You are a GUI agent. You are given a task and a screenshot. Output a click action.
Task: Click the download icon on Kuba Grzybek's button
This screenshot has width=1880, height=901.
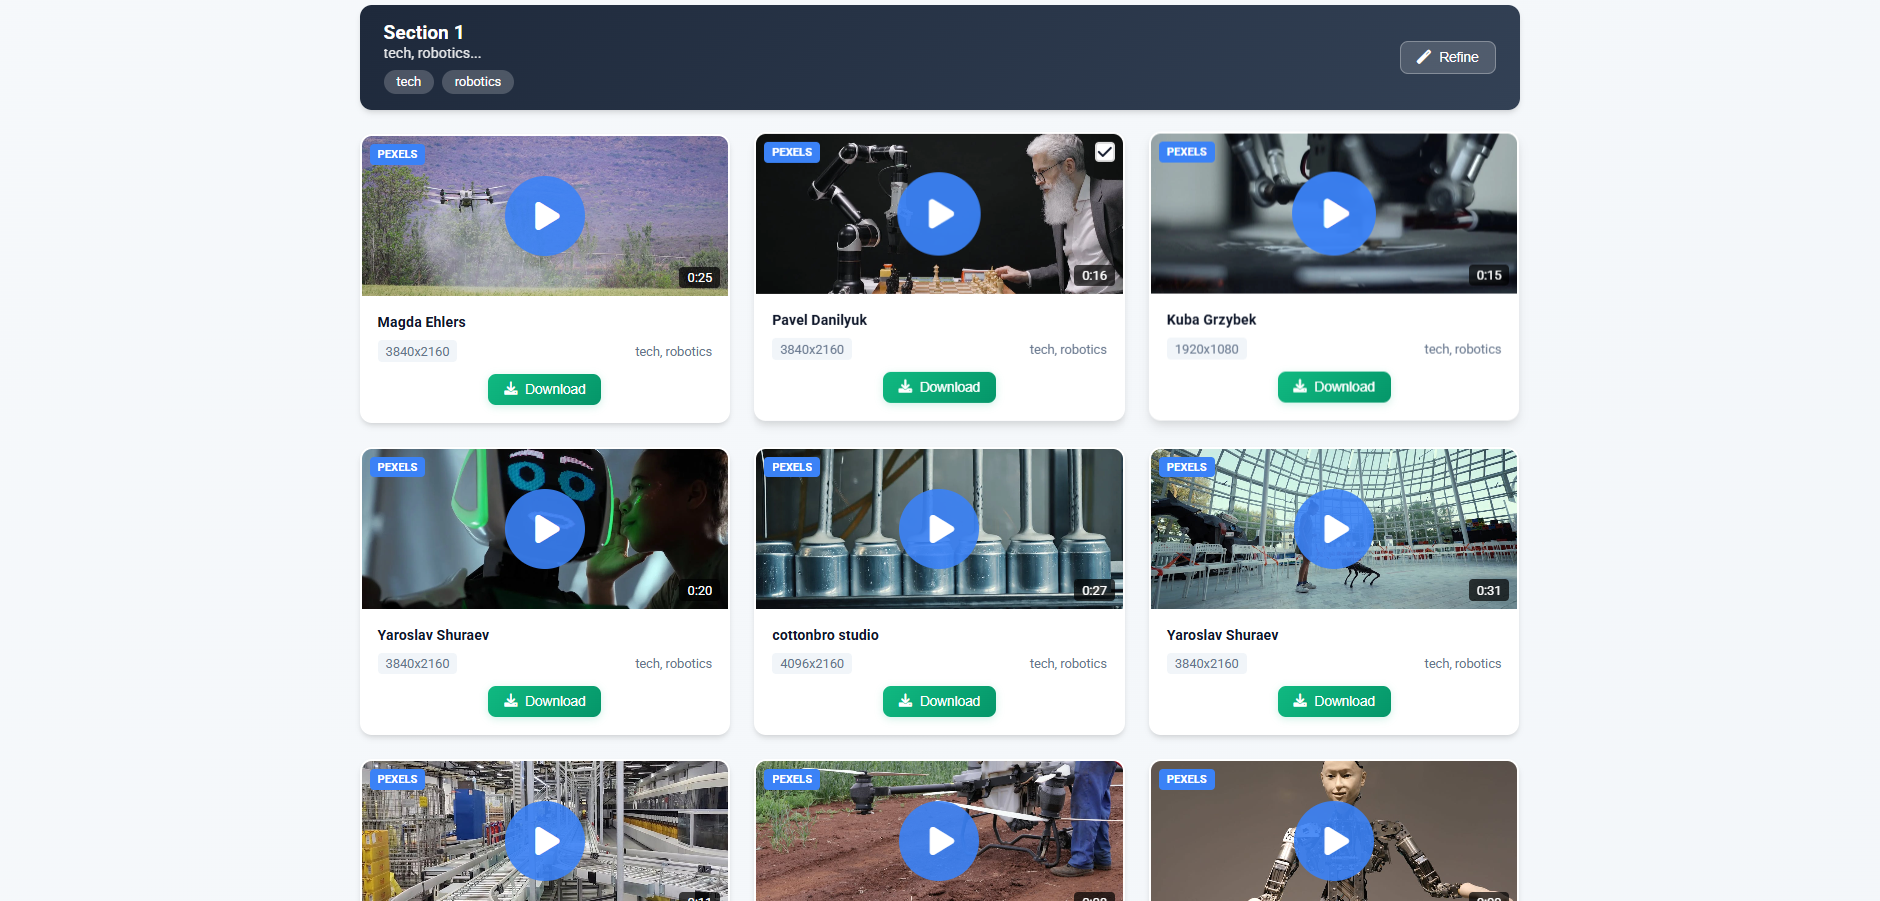coord(1301,386)
